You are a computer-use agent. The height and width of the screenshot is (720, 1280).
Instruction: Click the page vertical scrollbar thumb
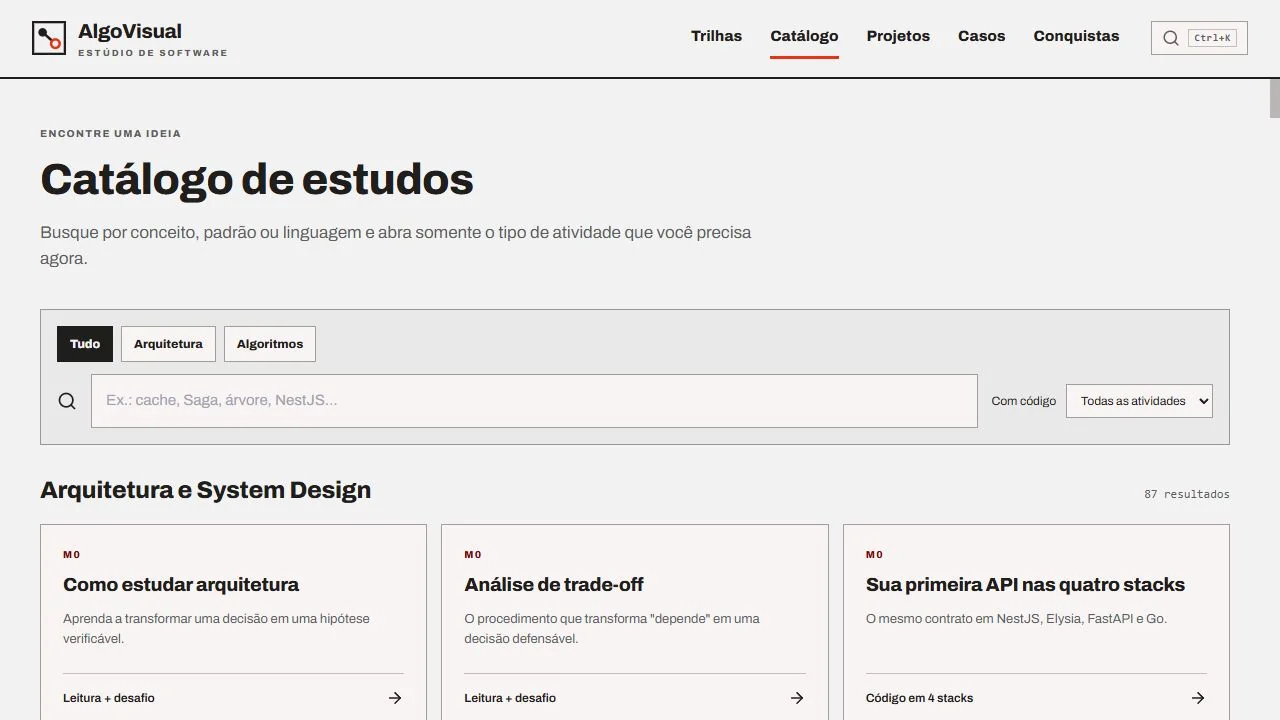(x=1275, y=97)
